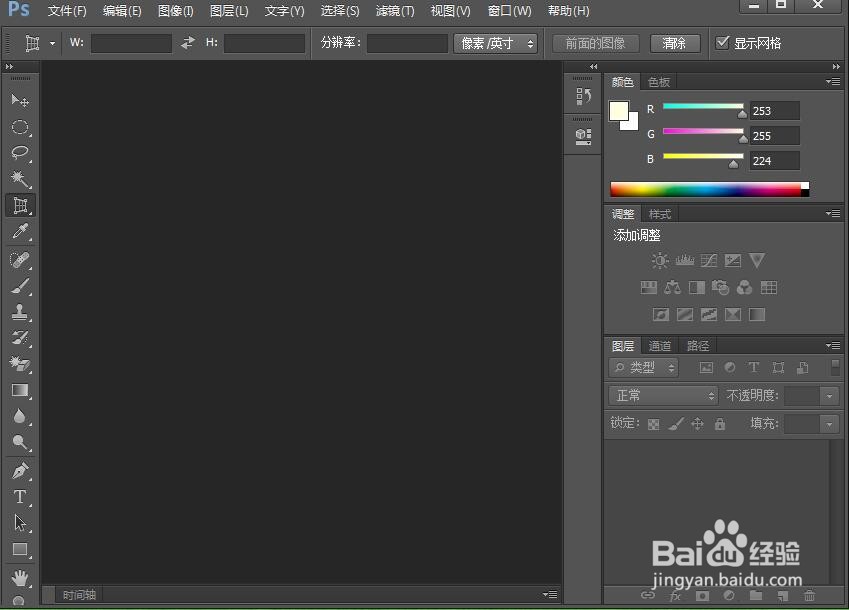Add a Channel Mixer adjustment
This screenshot has height=610, width=849.
(744, 287)
